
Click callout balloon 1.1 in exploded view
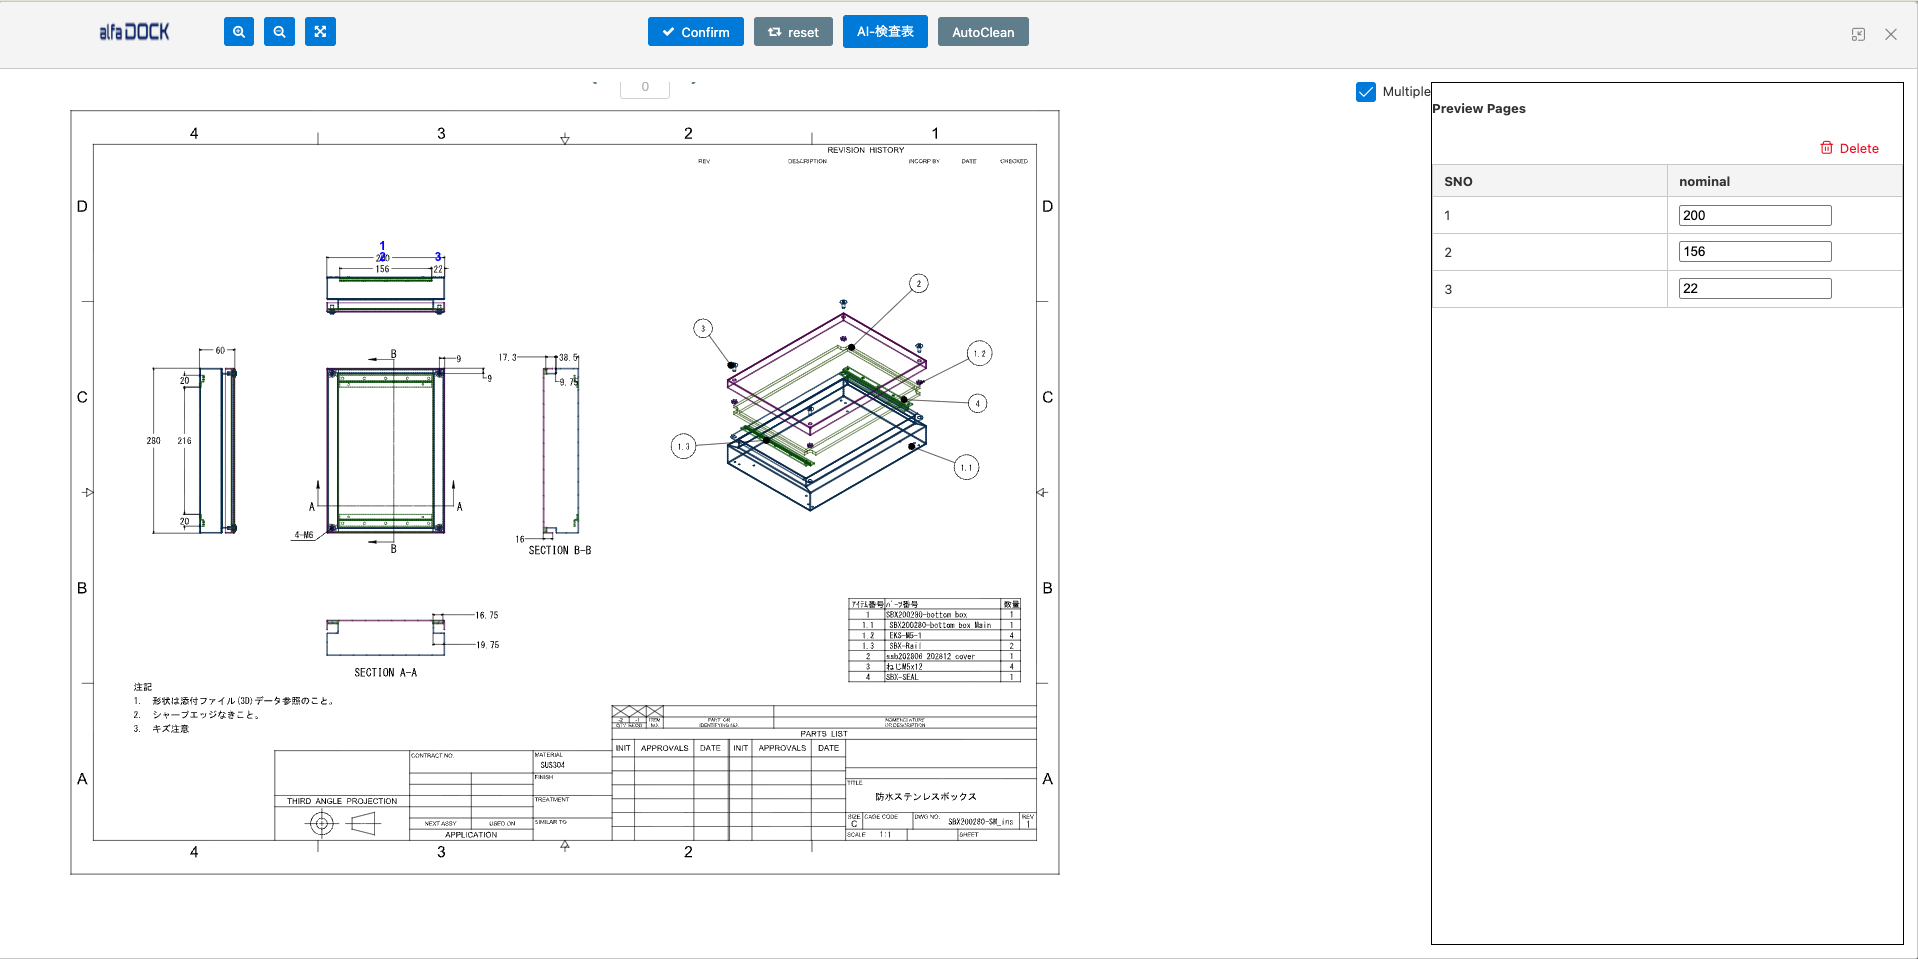966,467
